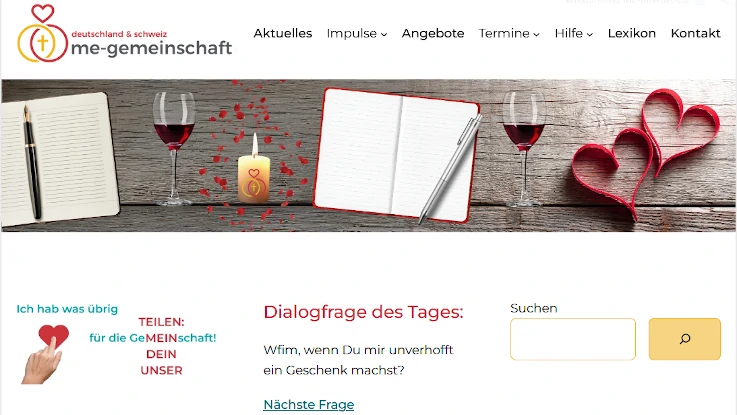Click the 'Dialogfrage des Tages' heading
The height and width of the screenshot is (415, 737).
pyautogui.click(x=363, y=312)
